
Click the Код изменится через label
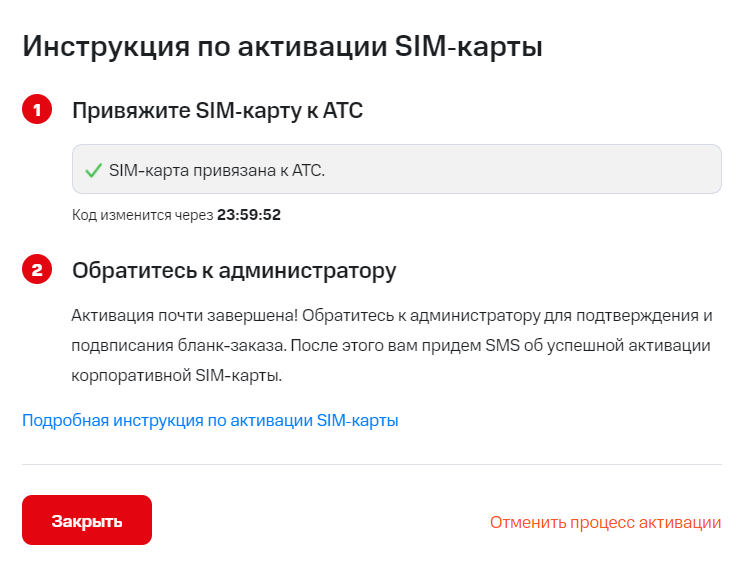point(143,215)
